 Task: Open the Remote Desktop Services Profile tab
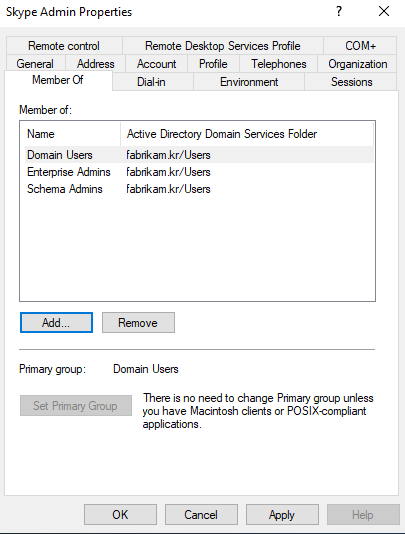(x=223, y=46)
